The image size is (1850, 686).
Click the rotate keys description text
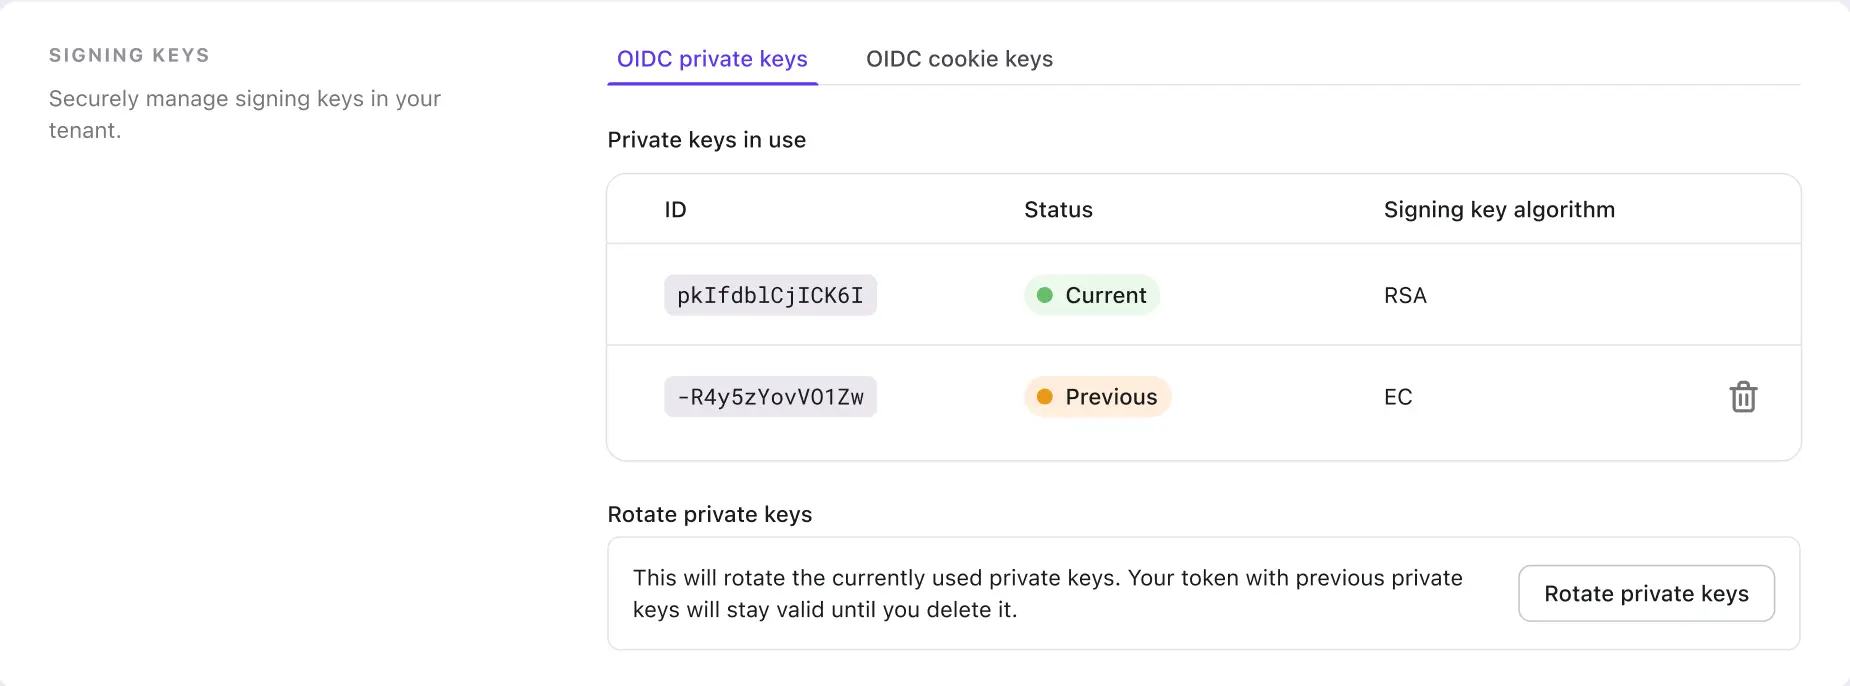[1048, 593]
